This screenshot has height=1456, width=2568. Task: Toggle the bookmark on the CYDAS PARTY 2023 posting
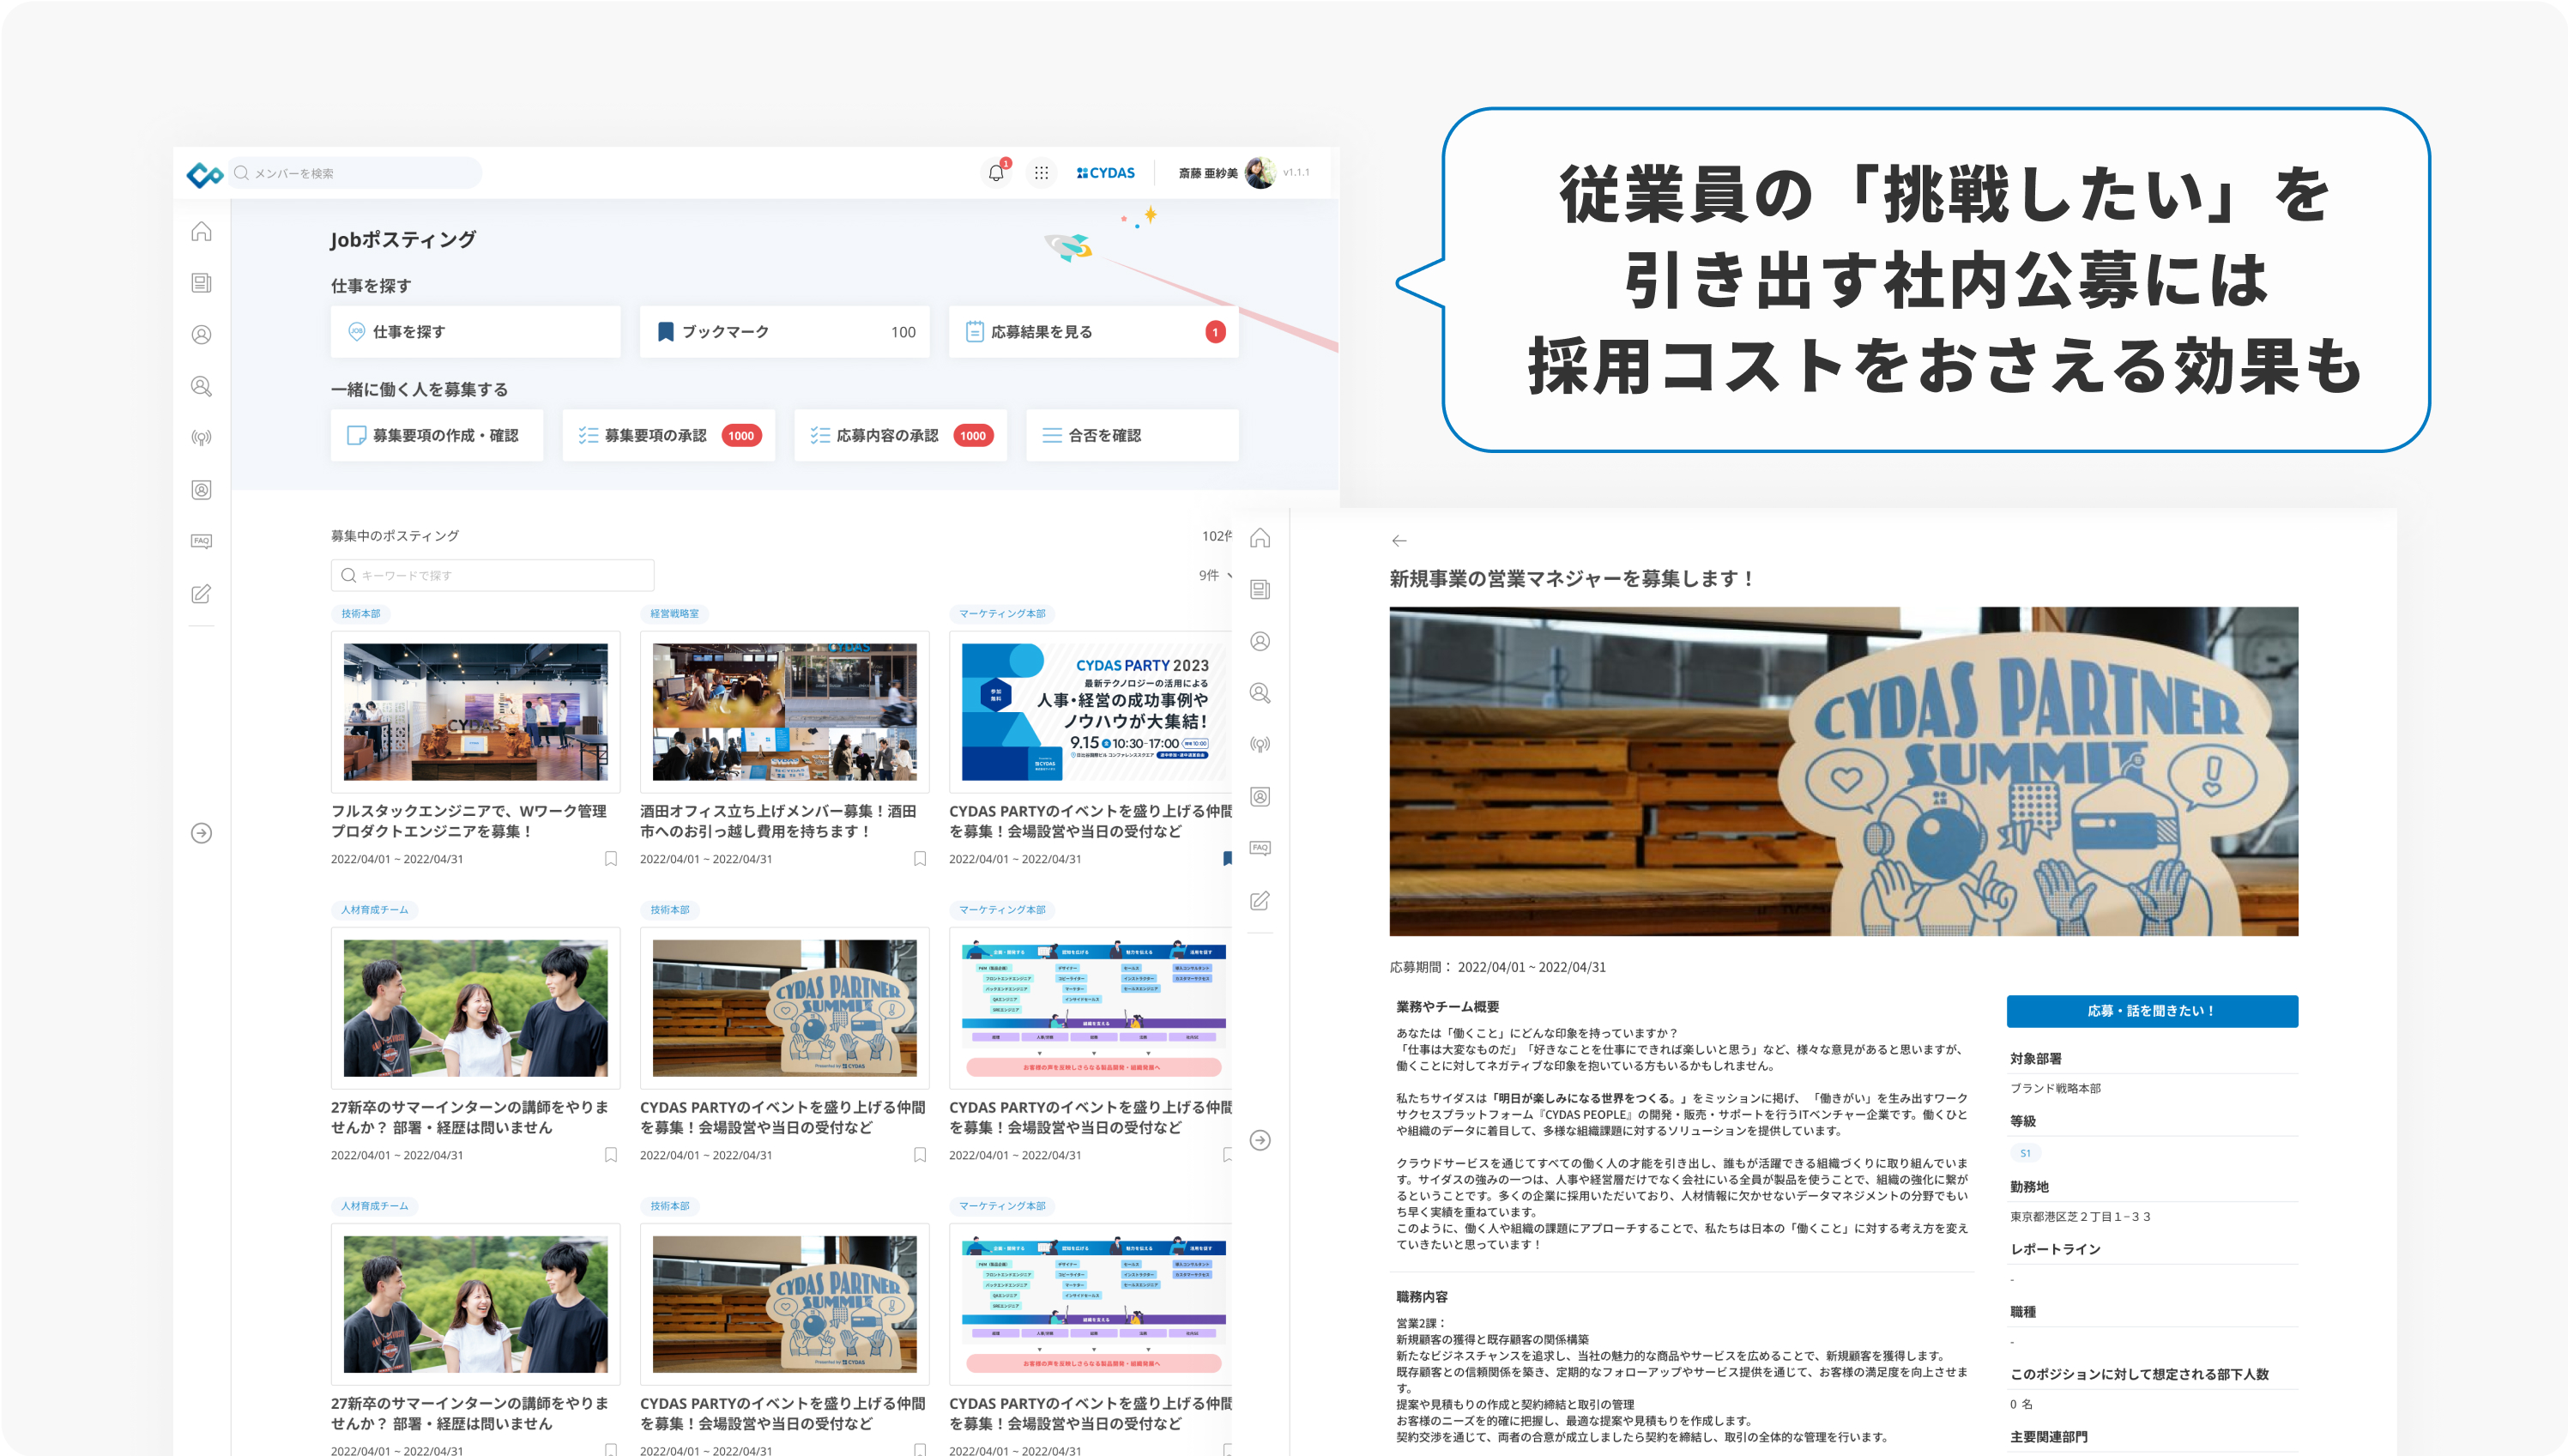(1227, 859)
